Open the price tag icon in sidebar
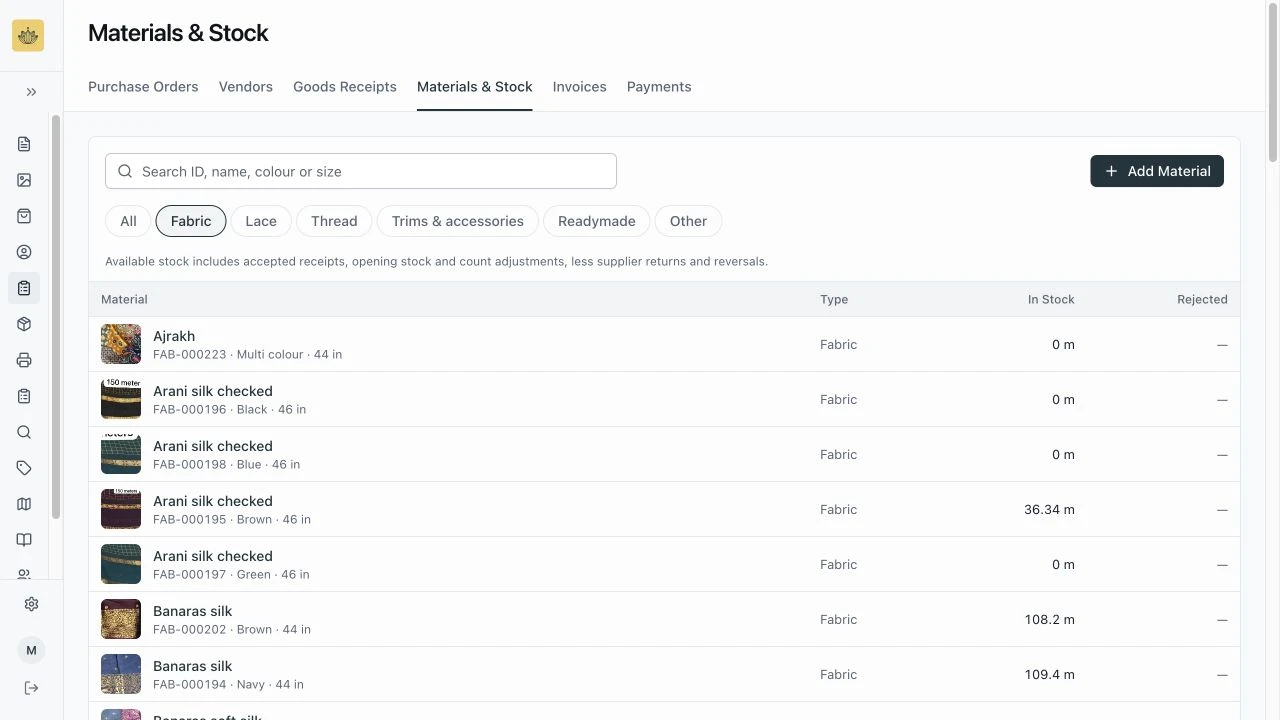This screenshot has height=720, width=1280. coord(24,468)
